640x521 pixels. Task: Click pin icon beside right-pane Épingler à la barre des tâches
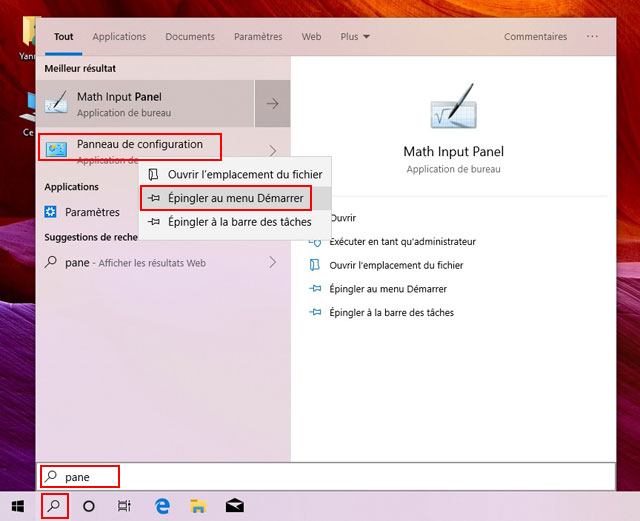tap(315, 312)
